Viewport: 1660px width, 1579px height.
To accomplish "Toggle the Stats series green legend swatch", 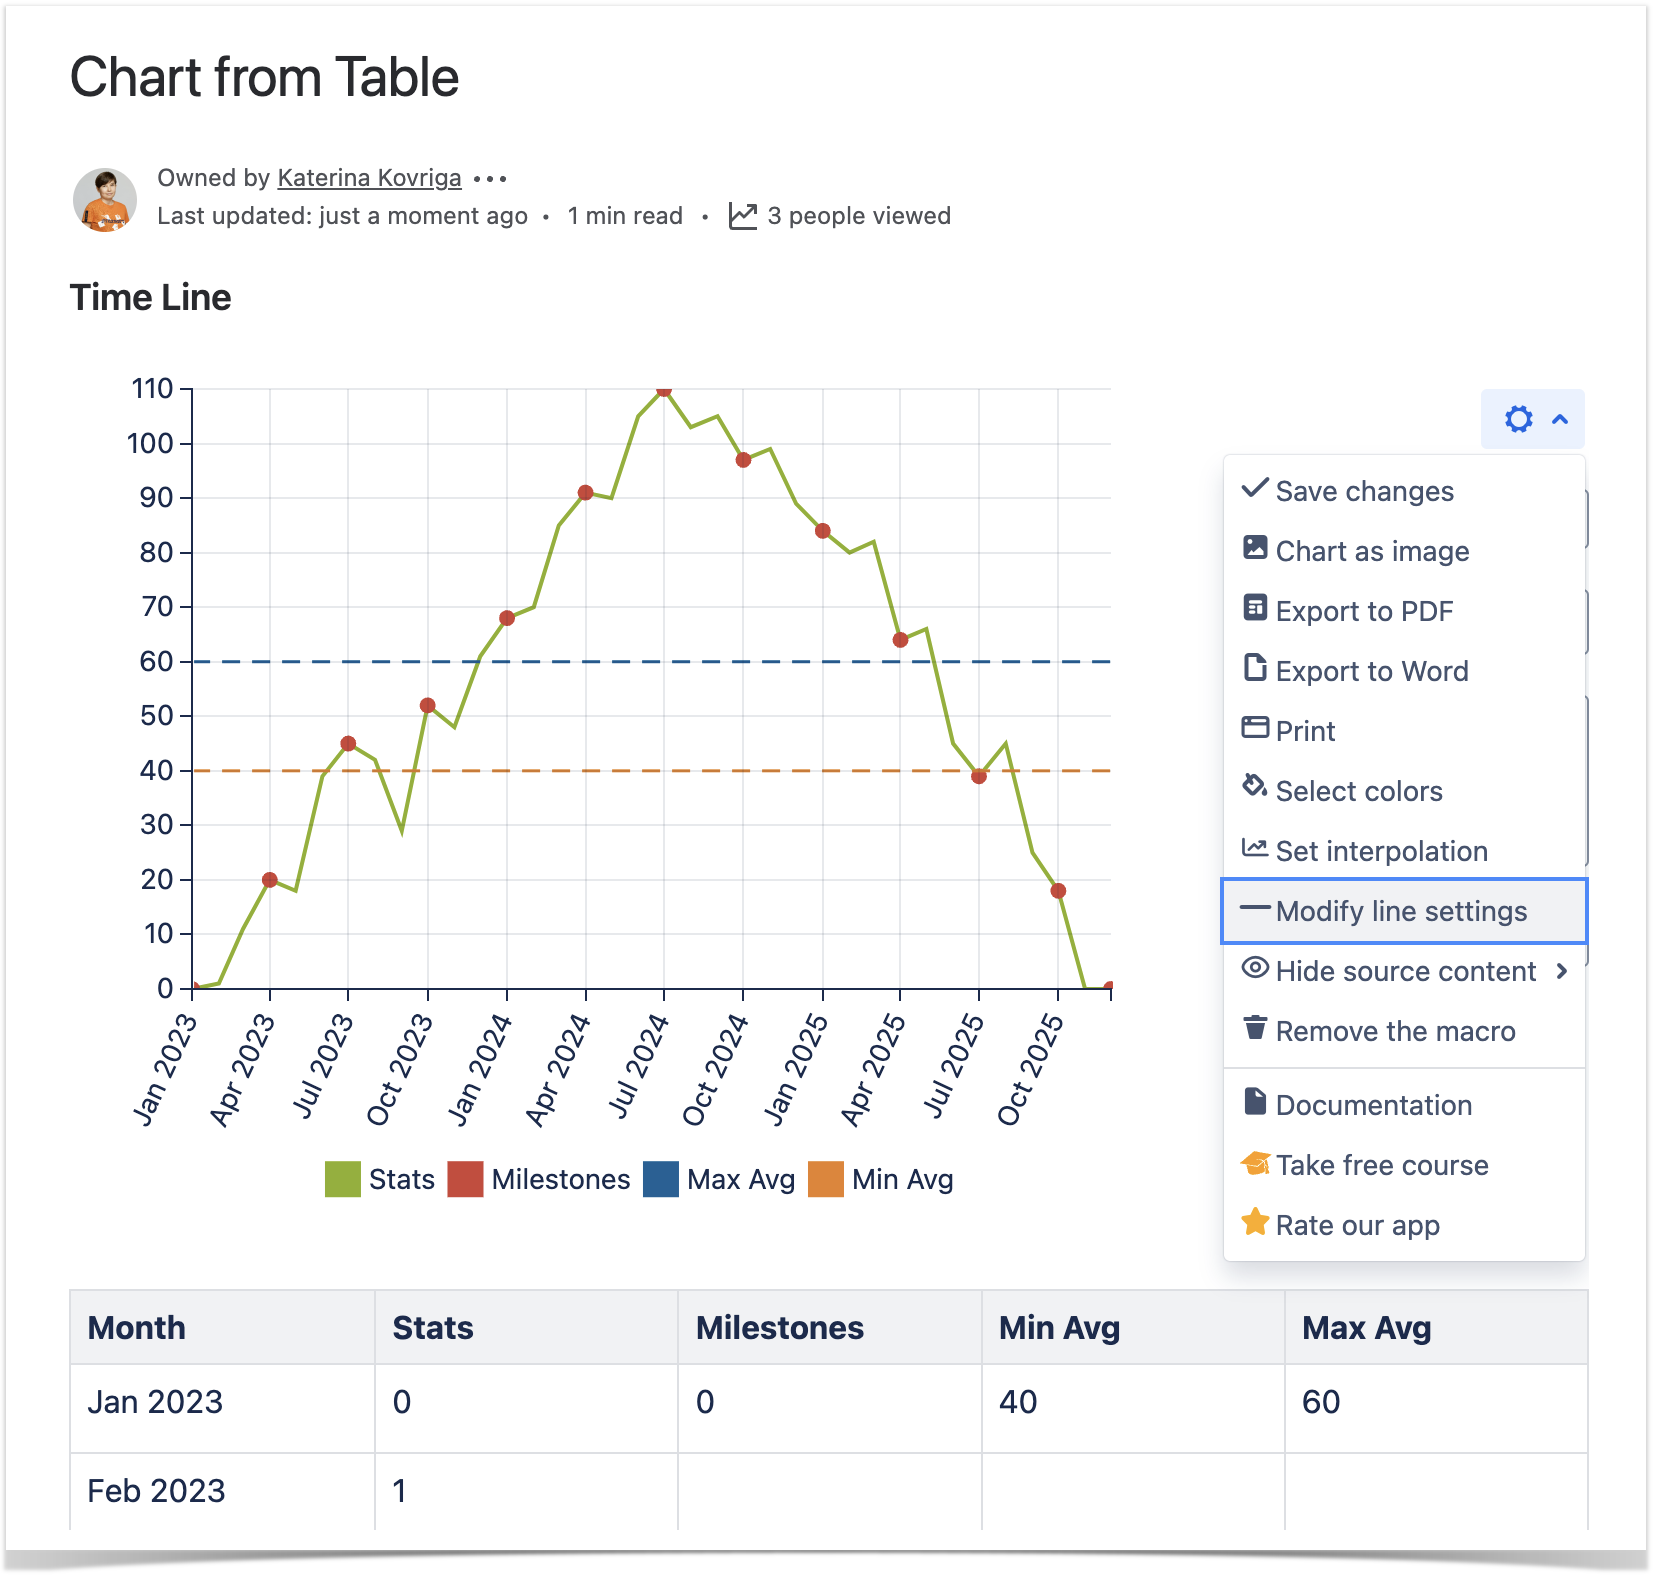I will point(342,1179).
